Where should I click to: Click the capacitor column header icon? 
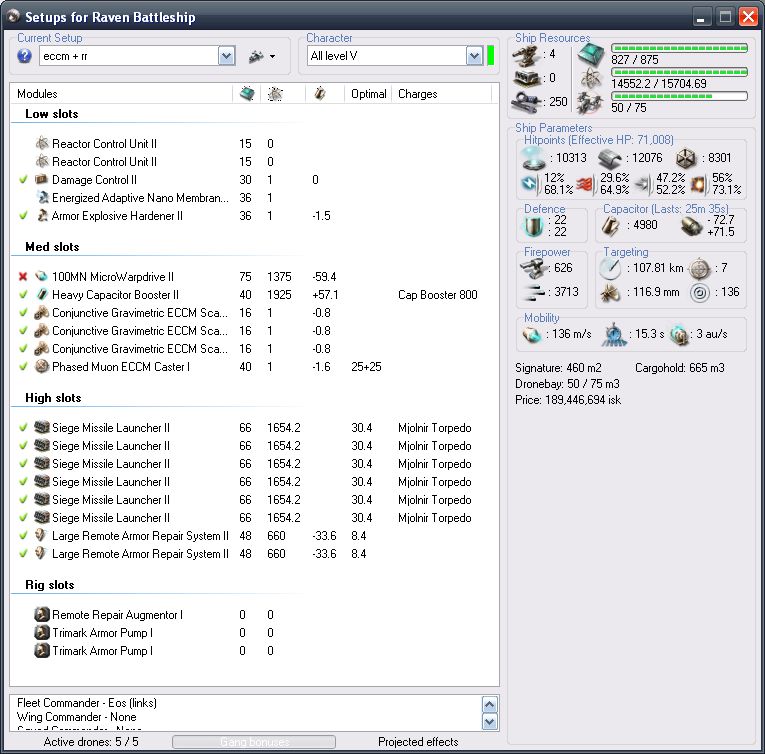(x=320, y=93)
